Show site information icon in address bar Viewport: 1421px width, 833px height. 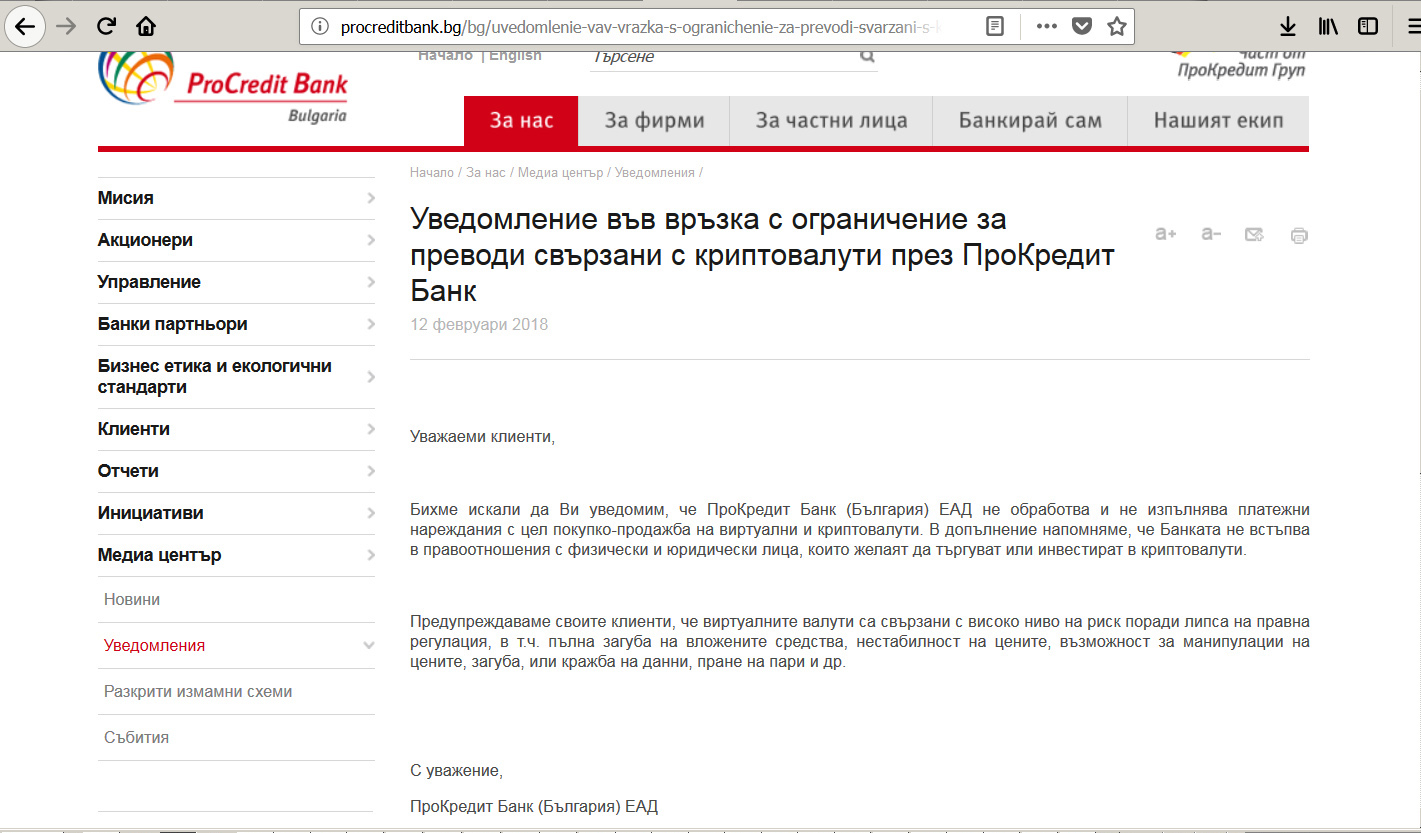pos(320,26)
